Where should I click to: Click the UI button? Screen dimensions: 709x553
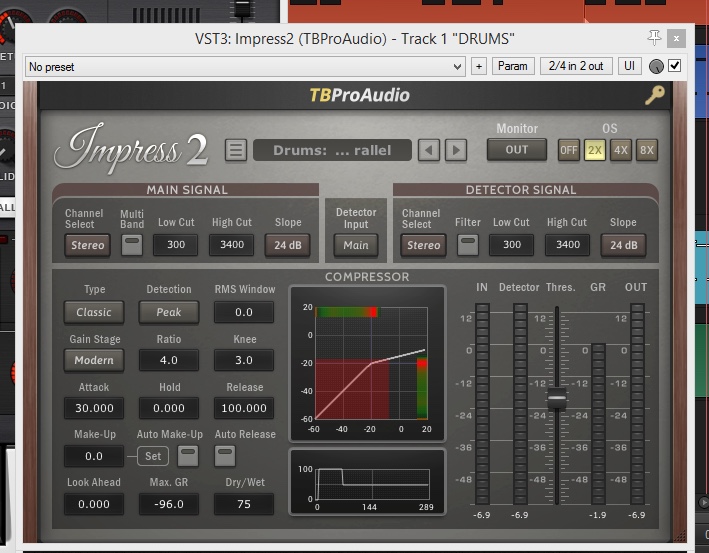tap(629, 66)
